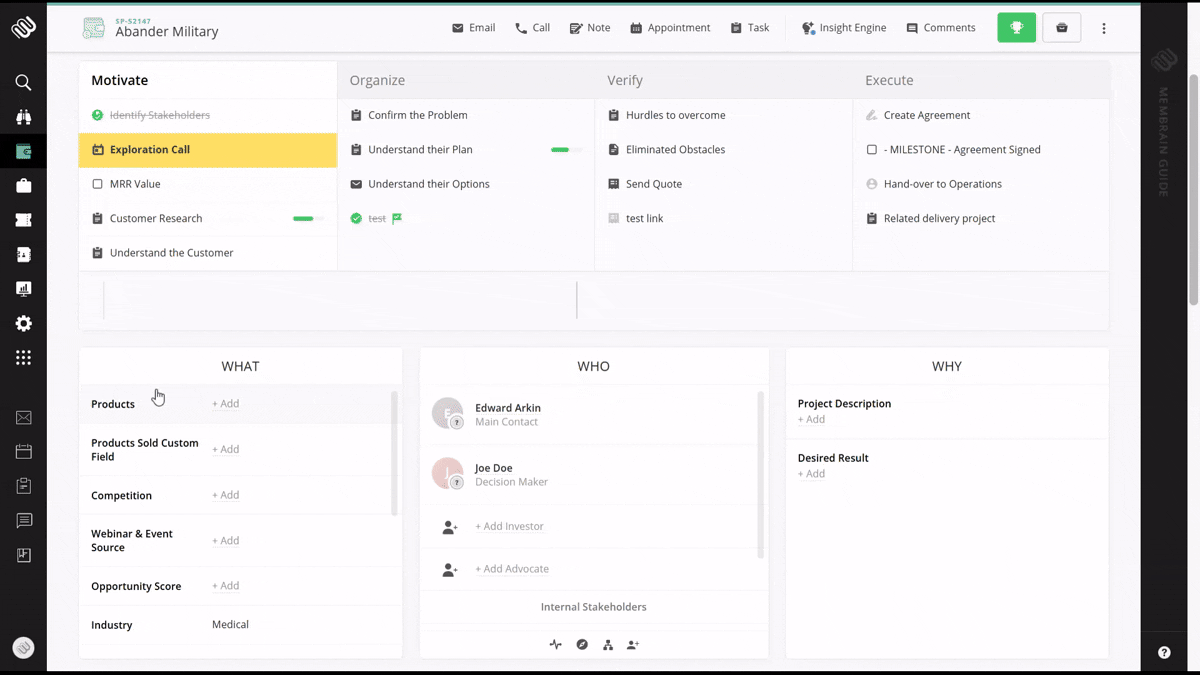Click the activity pulse icon under stakeholders
Viewport: 1200px width, 675px height.
556,645
